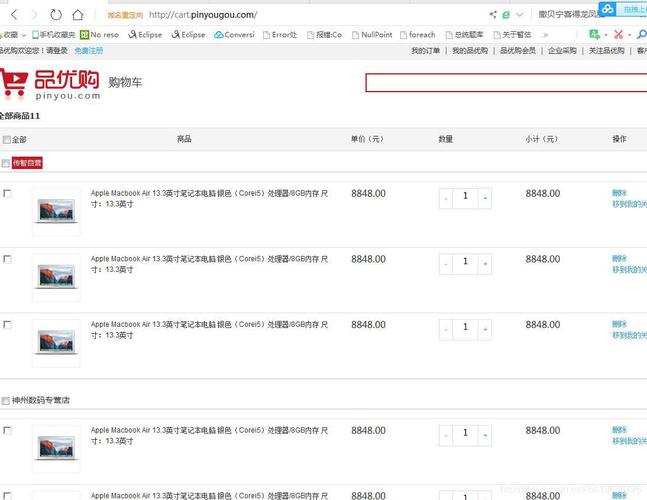The width and height of the screenshot is (647, 500).
Task: Delete the first item under 神州数码专营店
Action: point(619,430)
